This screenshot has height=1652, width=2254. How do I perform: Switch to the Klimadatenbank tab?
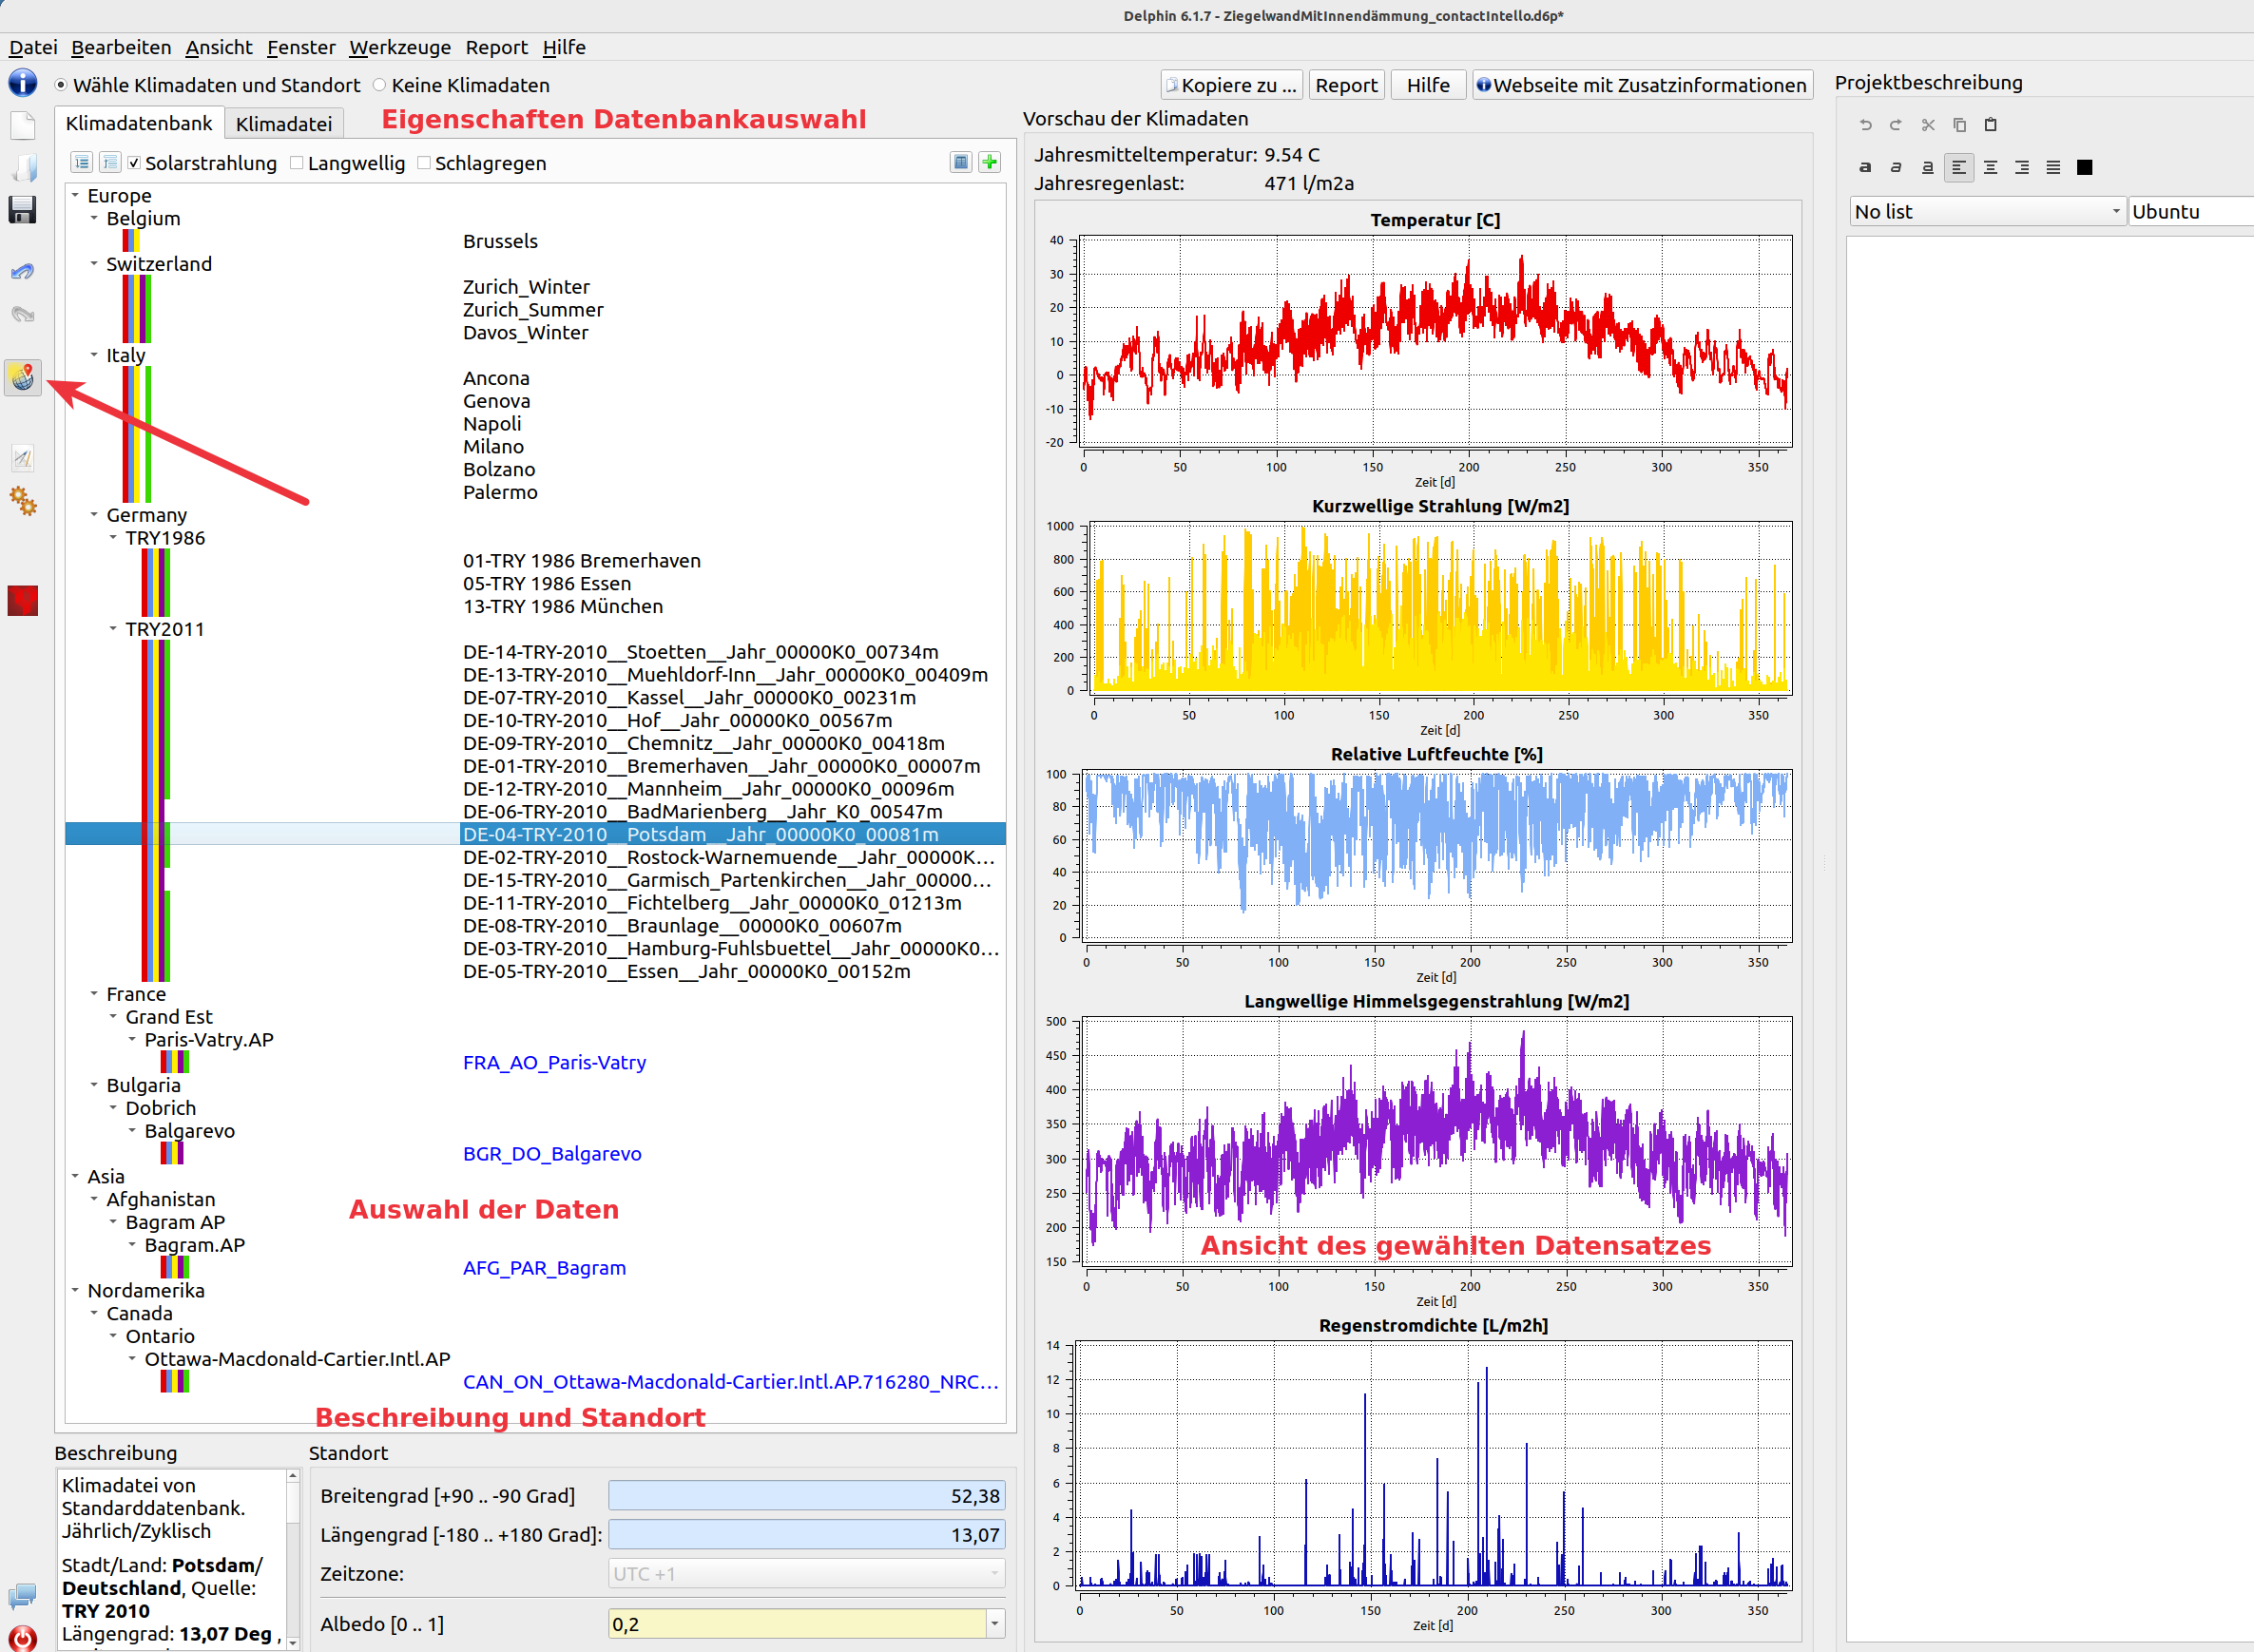tap(139, 123)
